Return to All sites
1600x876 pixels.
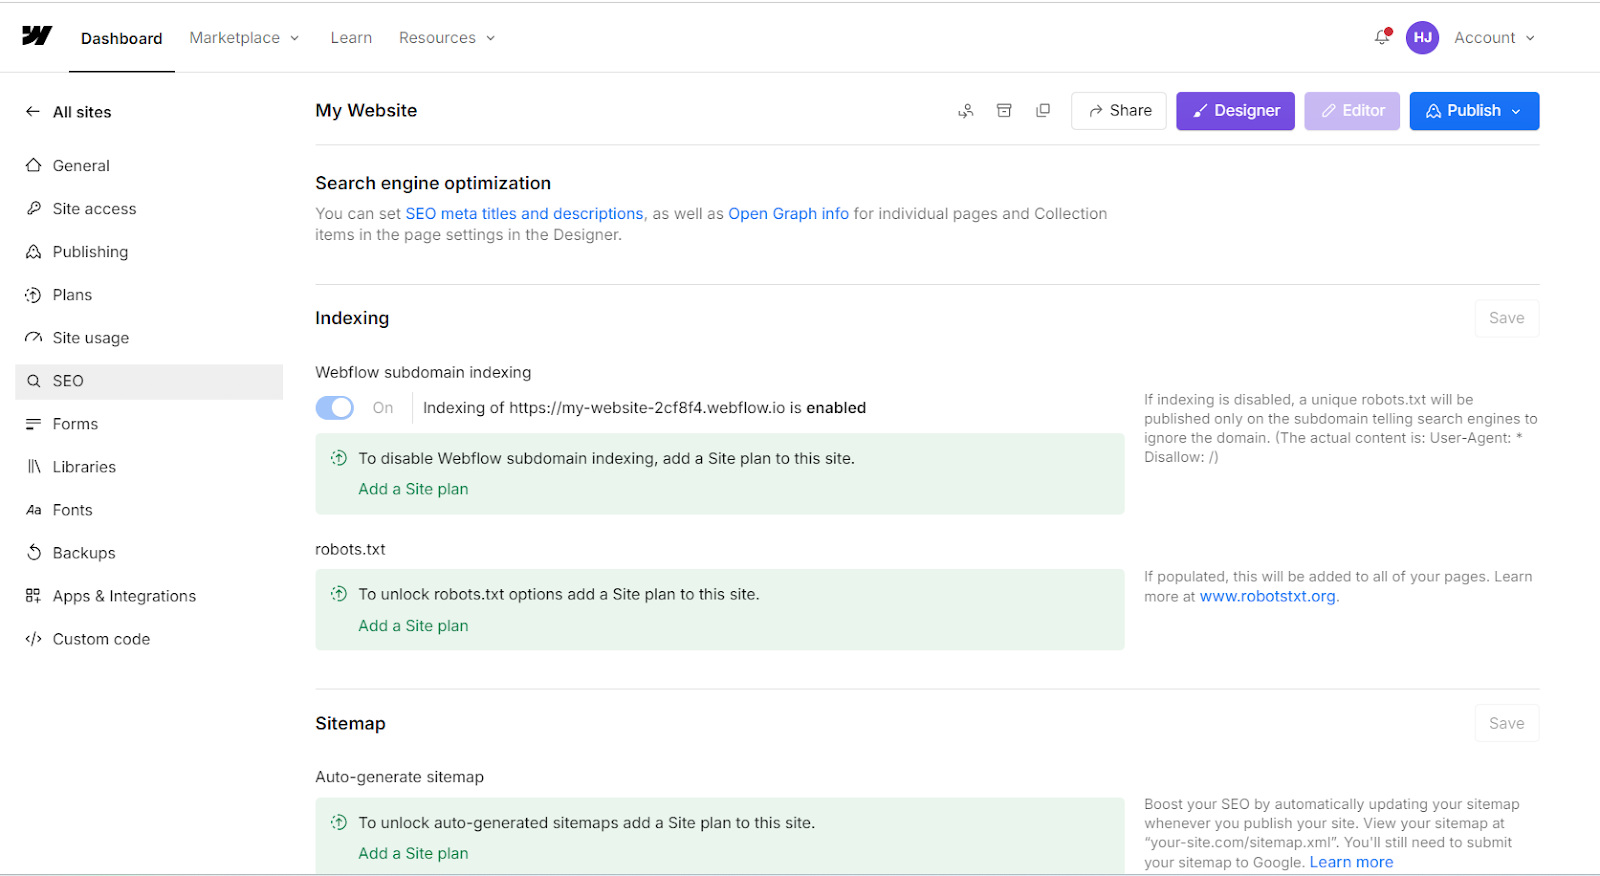pos(82,112)
